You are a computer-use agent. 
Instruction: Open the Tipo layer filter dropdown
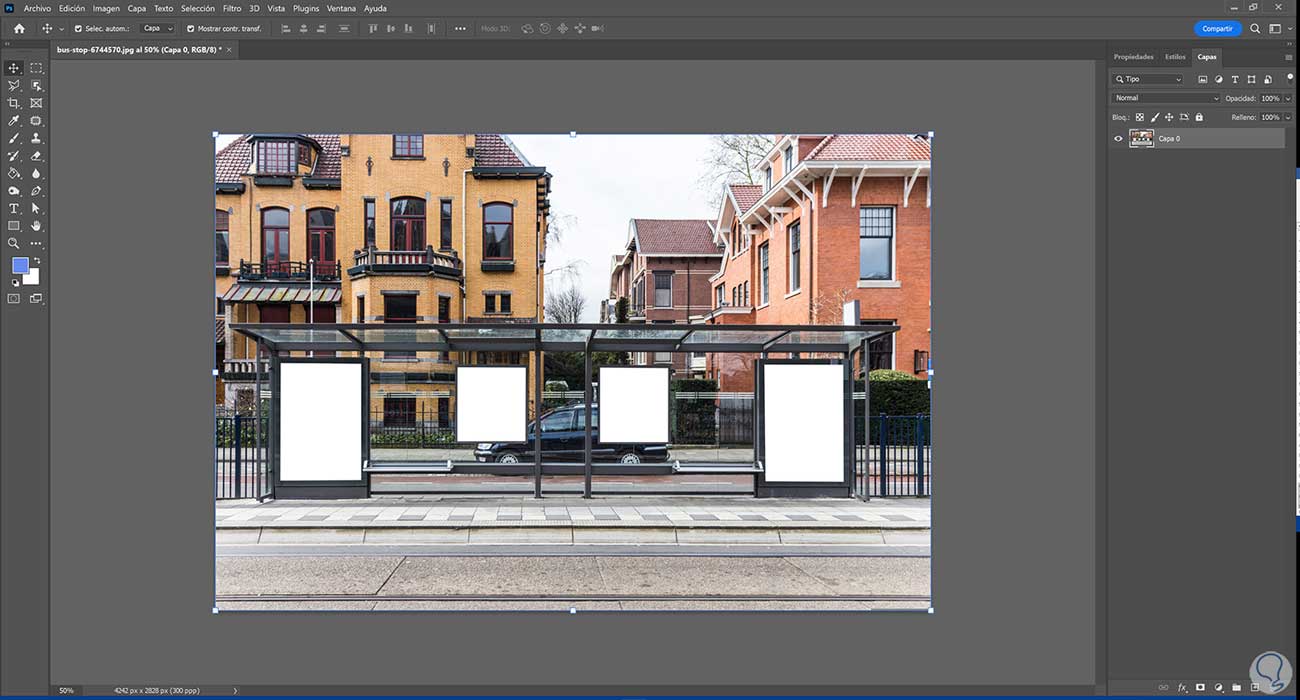[x=1148, y=79]
